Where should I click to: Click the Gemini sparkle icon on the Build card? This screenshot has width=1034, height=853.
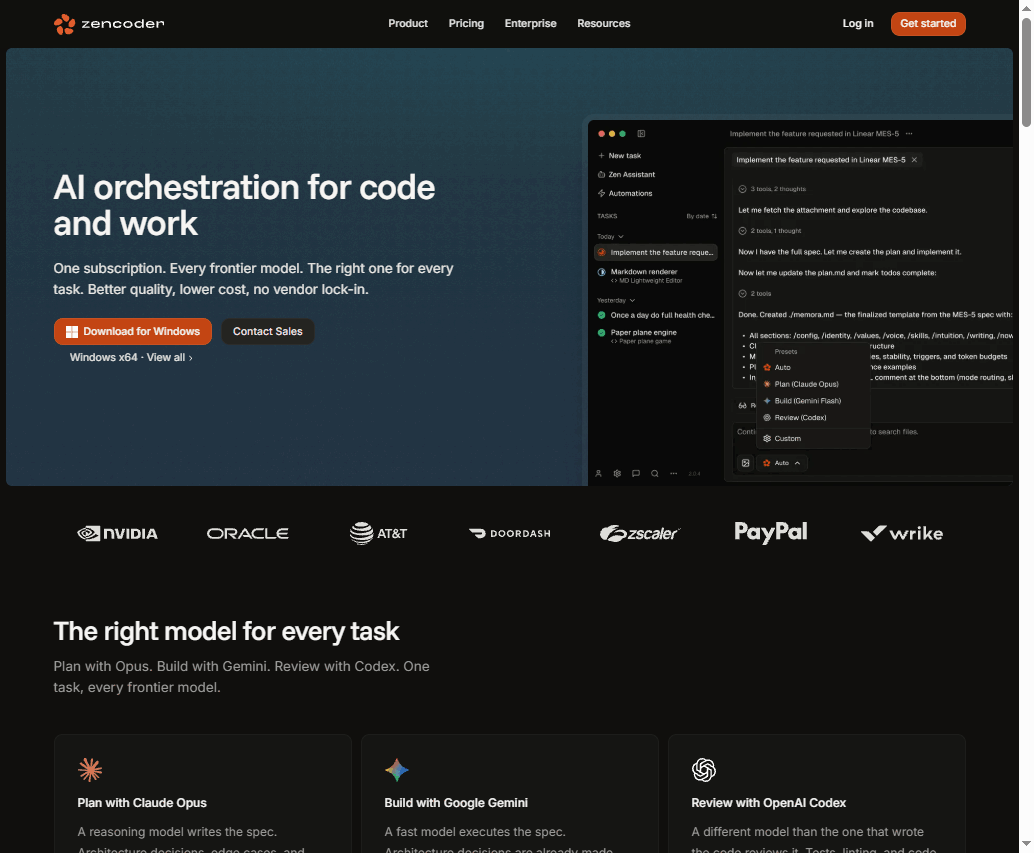pos(396,769)
